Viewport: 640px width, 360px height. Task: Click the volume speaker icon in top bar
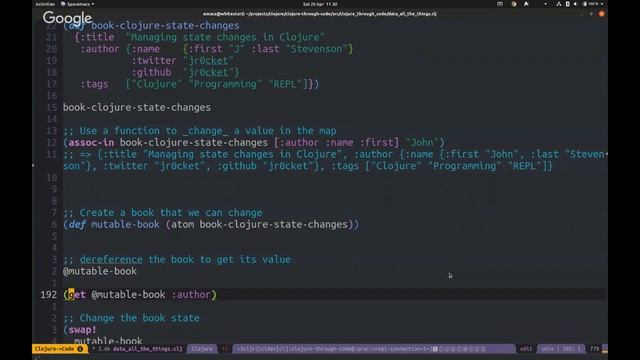575,4
